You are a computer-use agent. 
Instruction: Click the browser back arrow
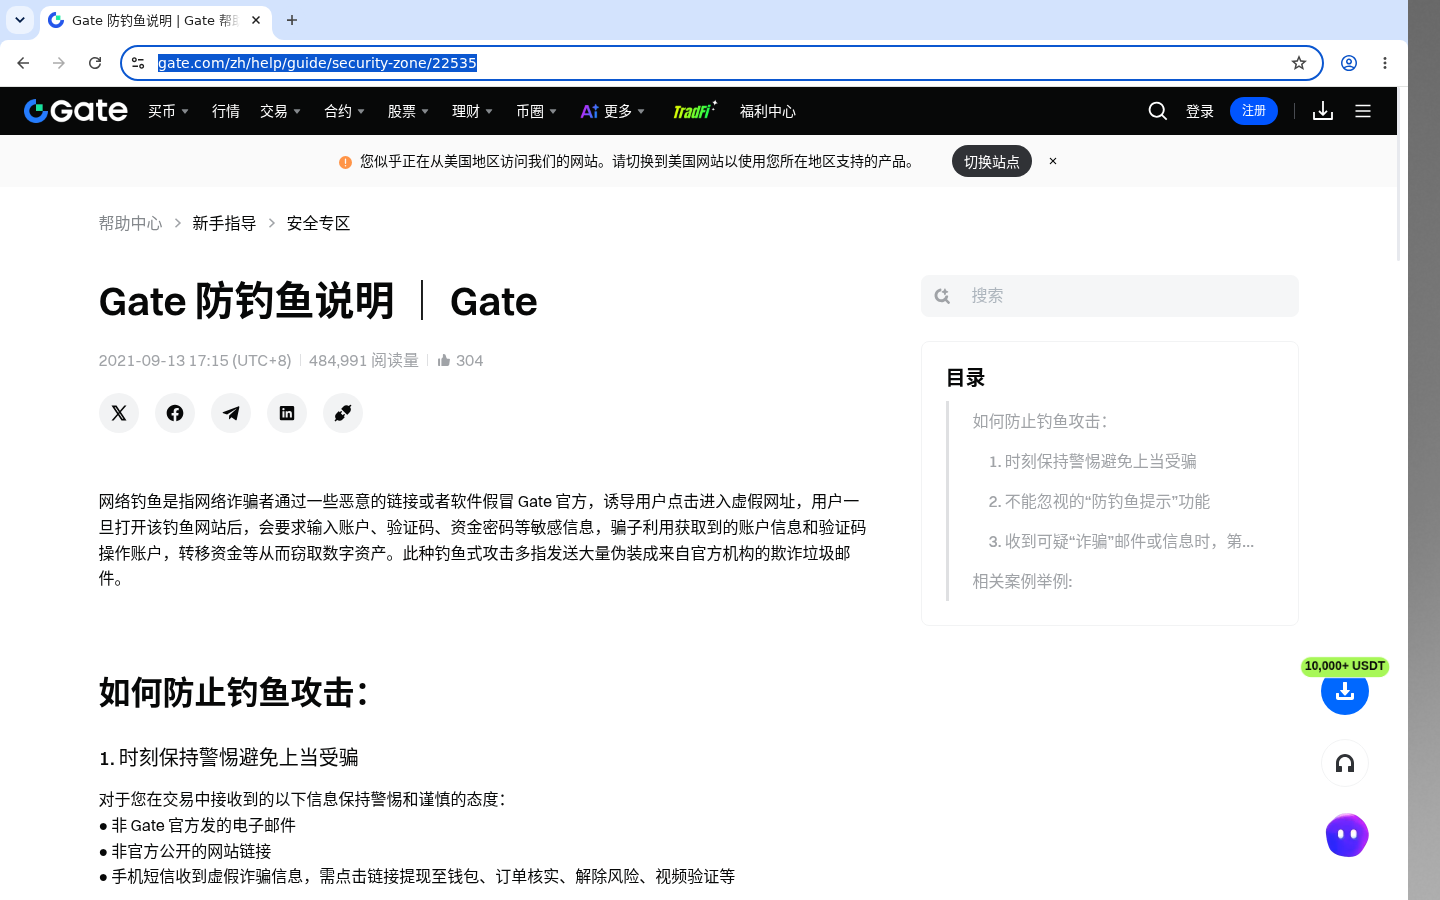tap(23, 63)
